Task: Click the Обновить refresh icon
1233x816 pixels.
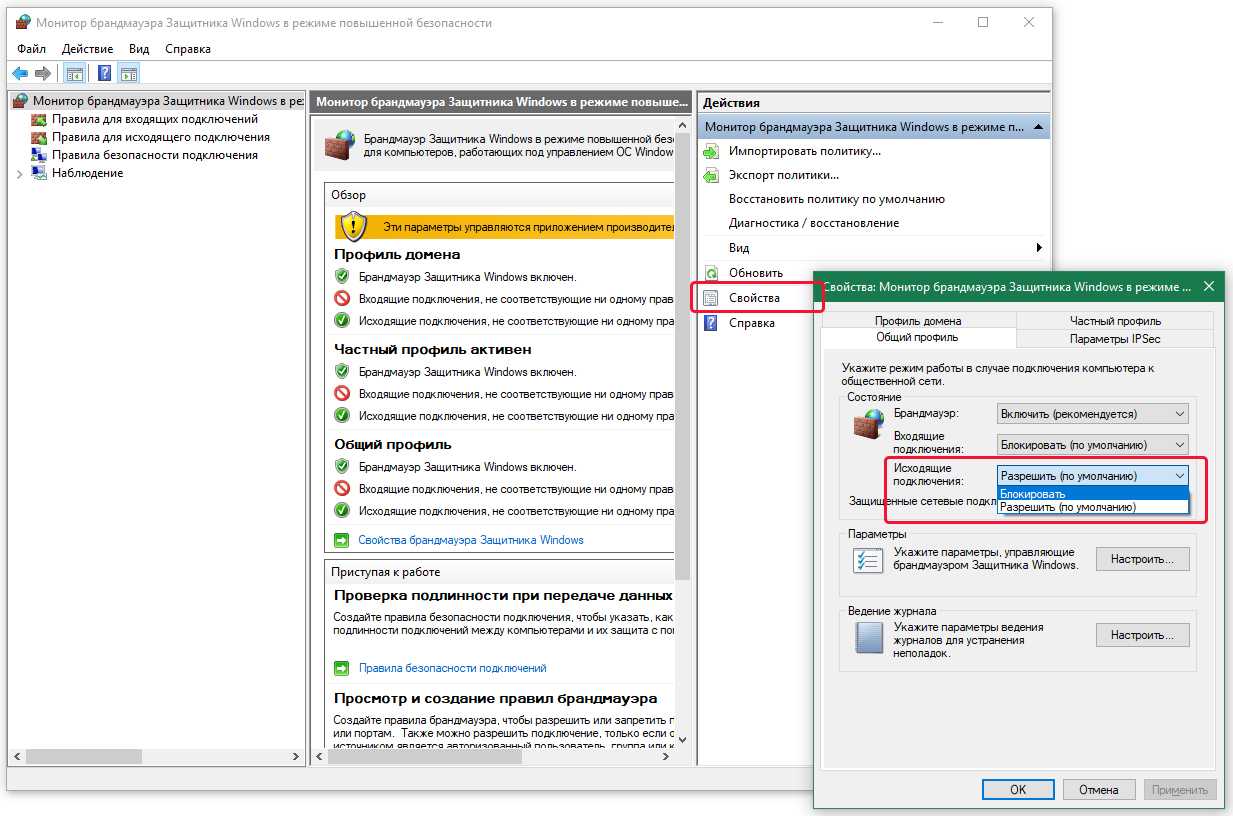Action: tap(711, 272)
